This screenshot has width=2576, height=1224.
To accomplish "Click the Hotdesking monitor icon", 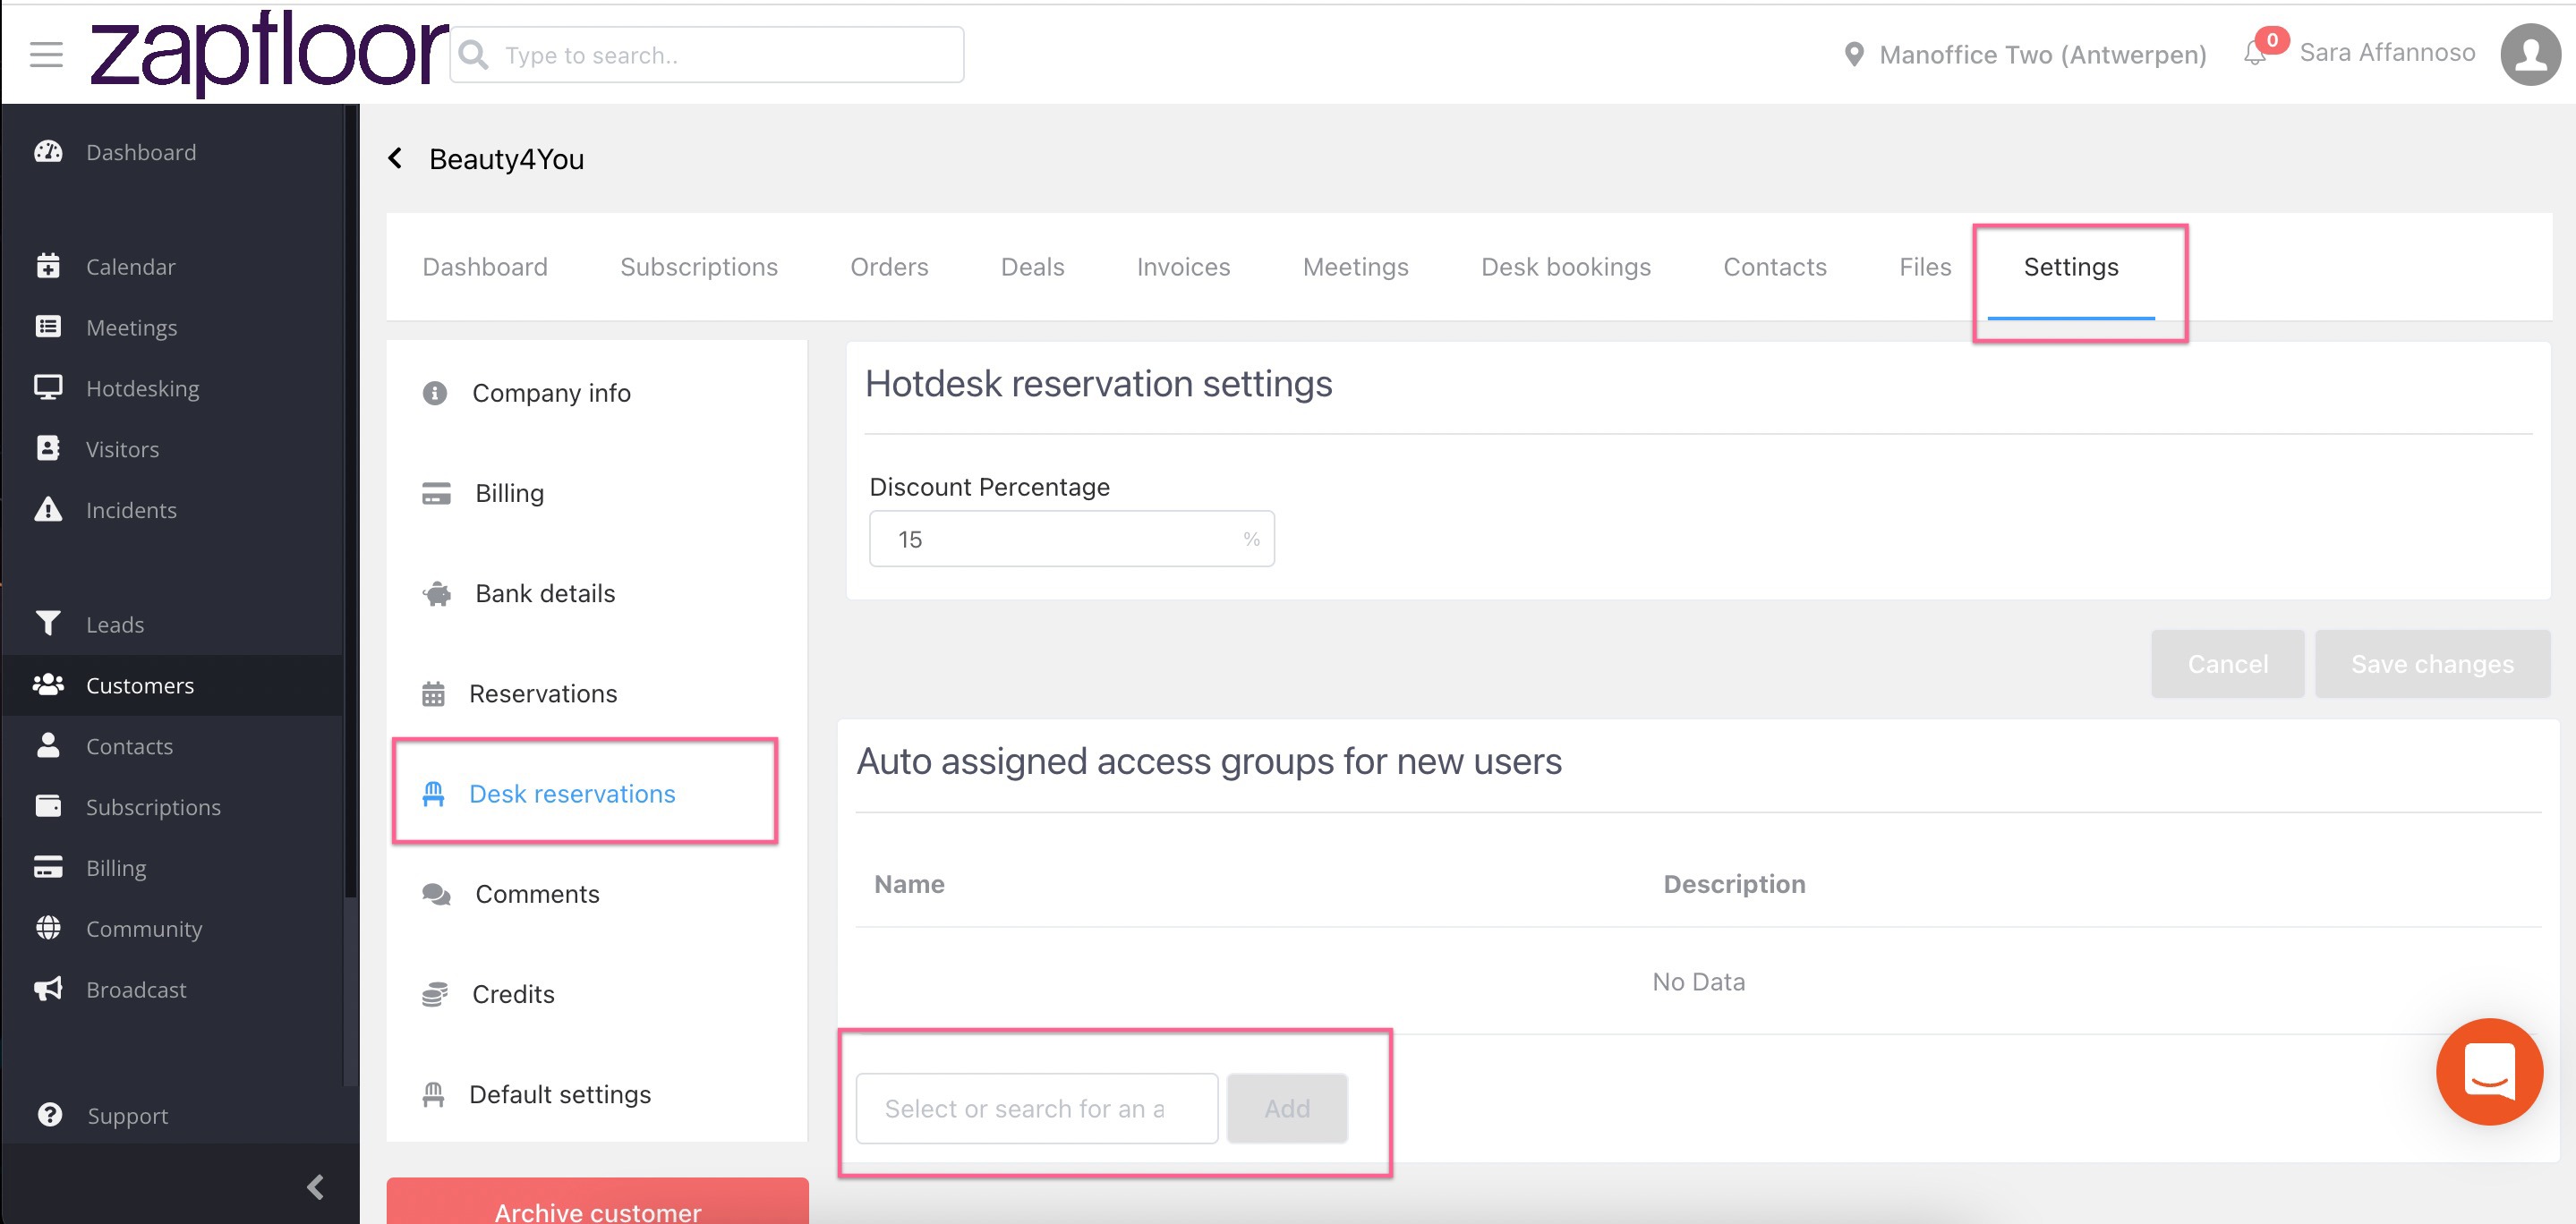I will pyautogui.click(x=48, y=388).
